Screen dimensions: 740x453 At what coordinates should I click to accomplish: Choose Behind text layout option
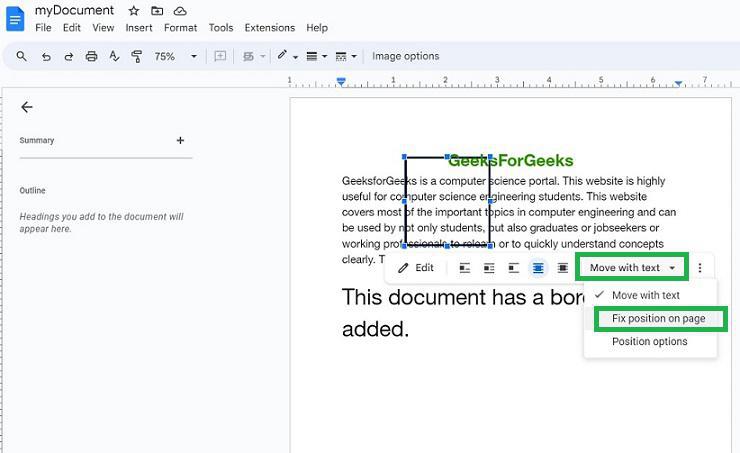pos(538,268)
